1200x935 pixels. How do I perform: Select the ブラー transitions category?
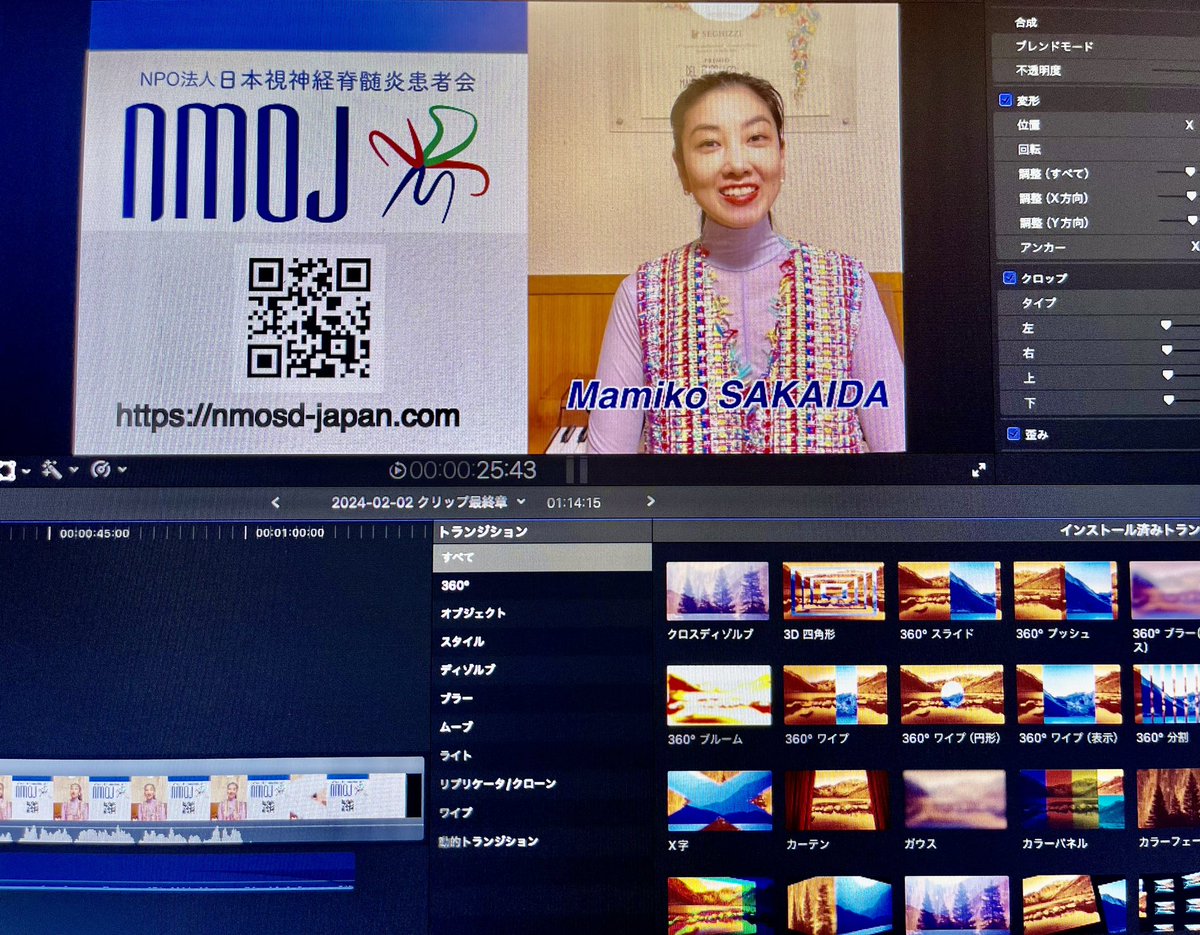(x=543, y=698)
